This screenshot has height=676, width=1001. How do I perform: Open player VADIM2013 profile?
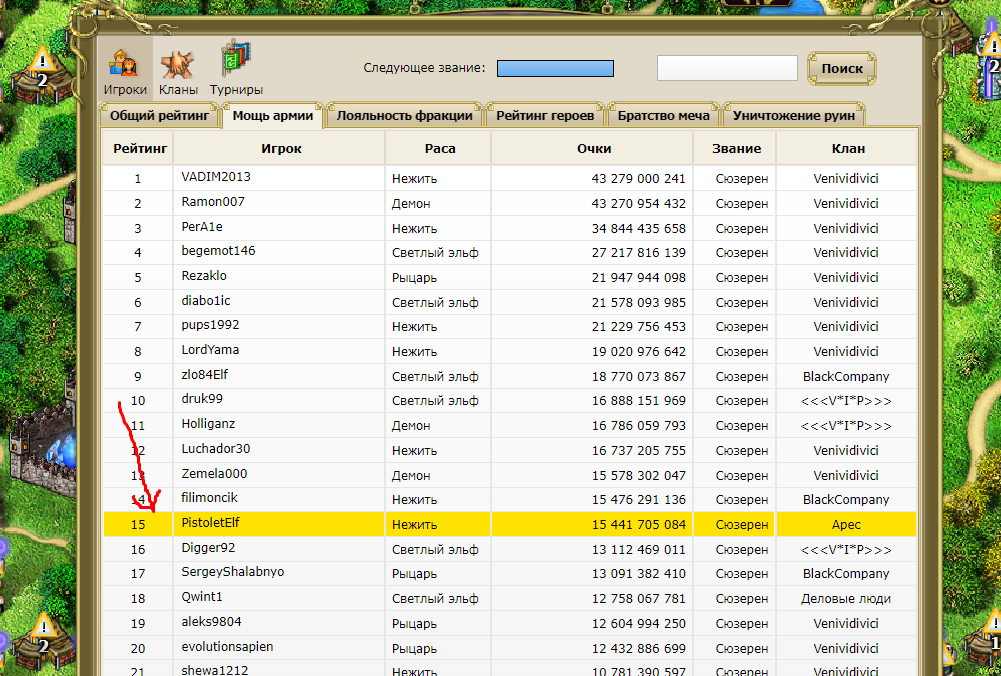(x=216, y=177)
